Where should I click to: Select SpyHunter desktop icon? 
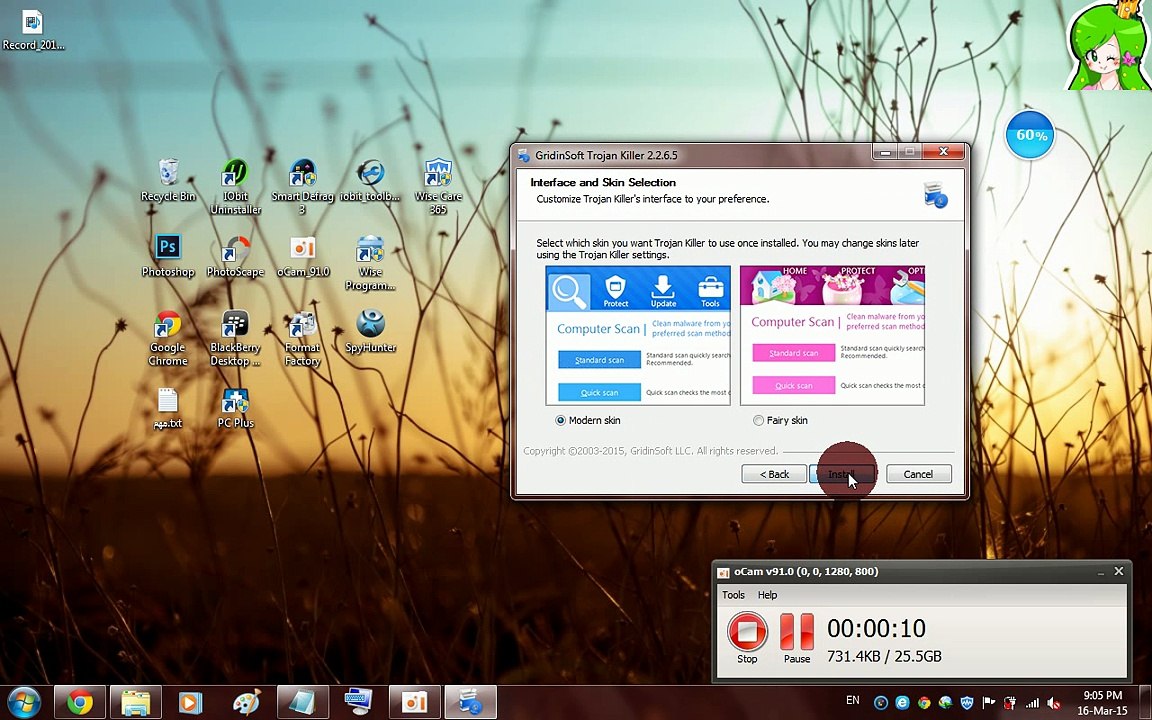click(370, 331)
